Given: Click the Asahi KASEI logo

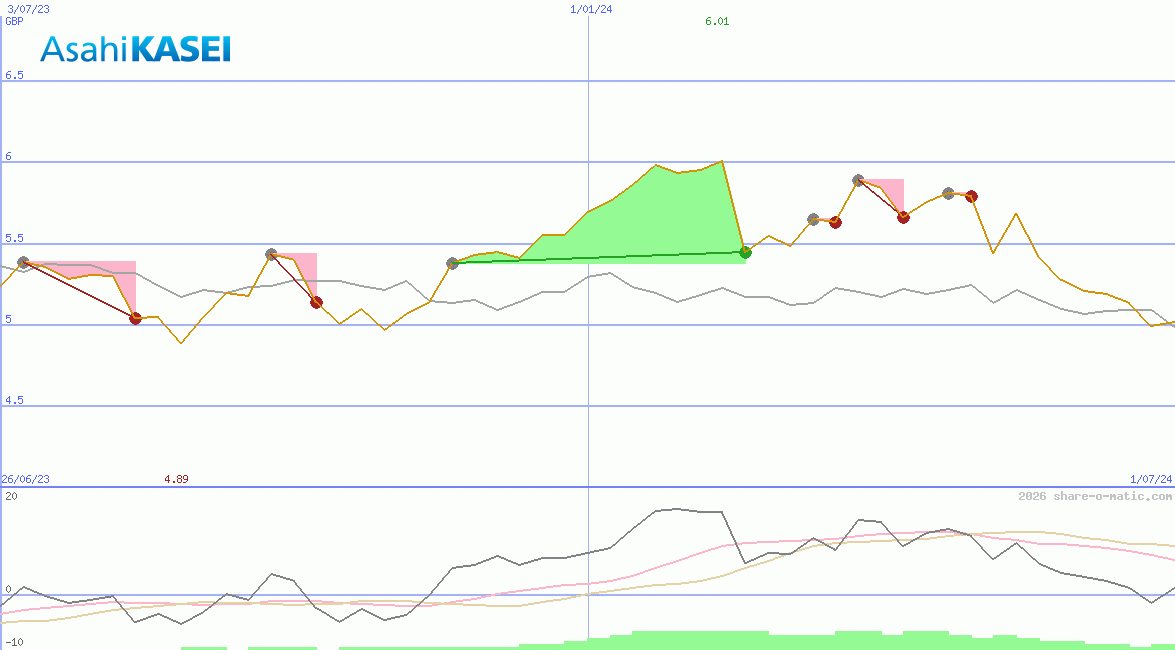Looking at the screenshot, I should 136,49.
